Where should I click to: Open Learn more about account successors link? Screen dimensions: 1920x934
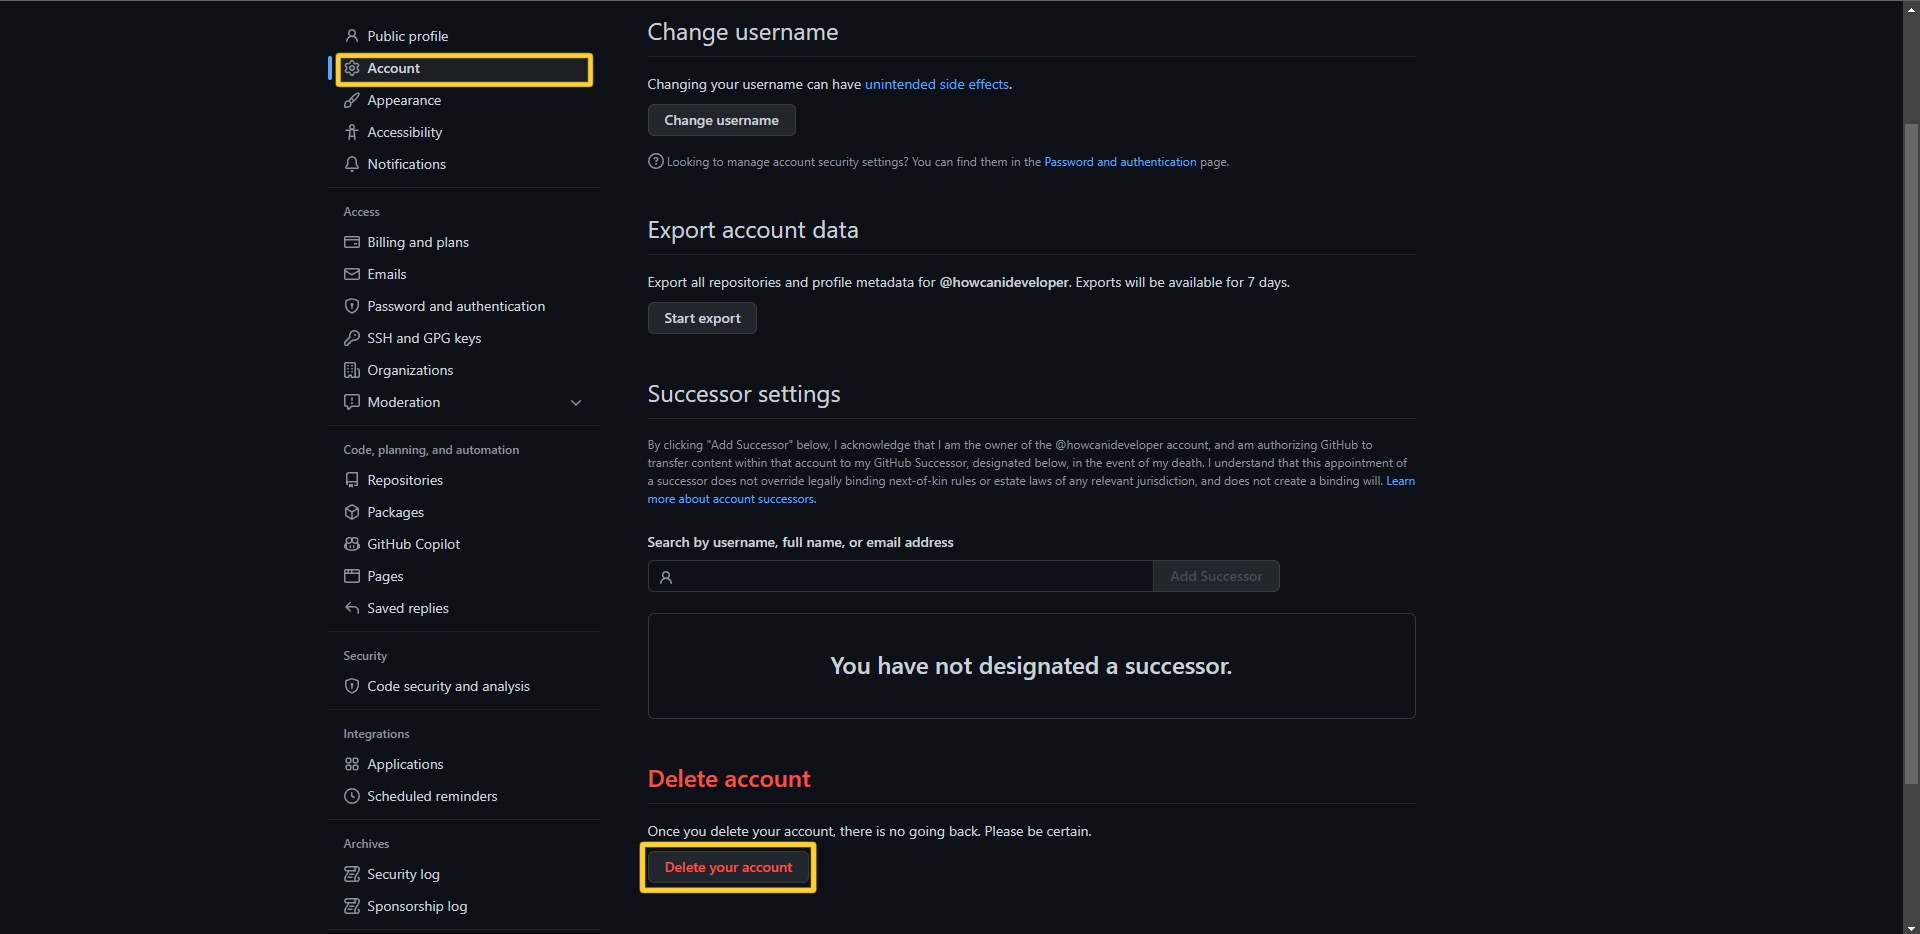pos(731,499)
